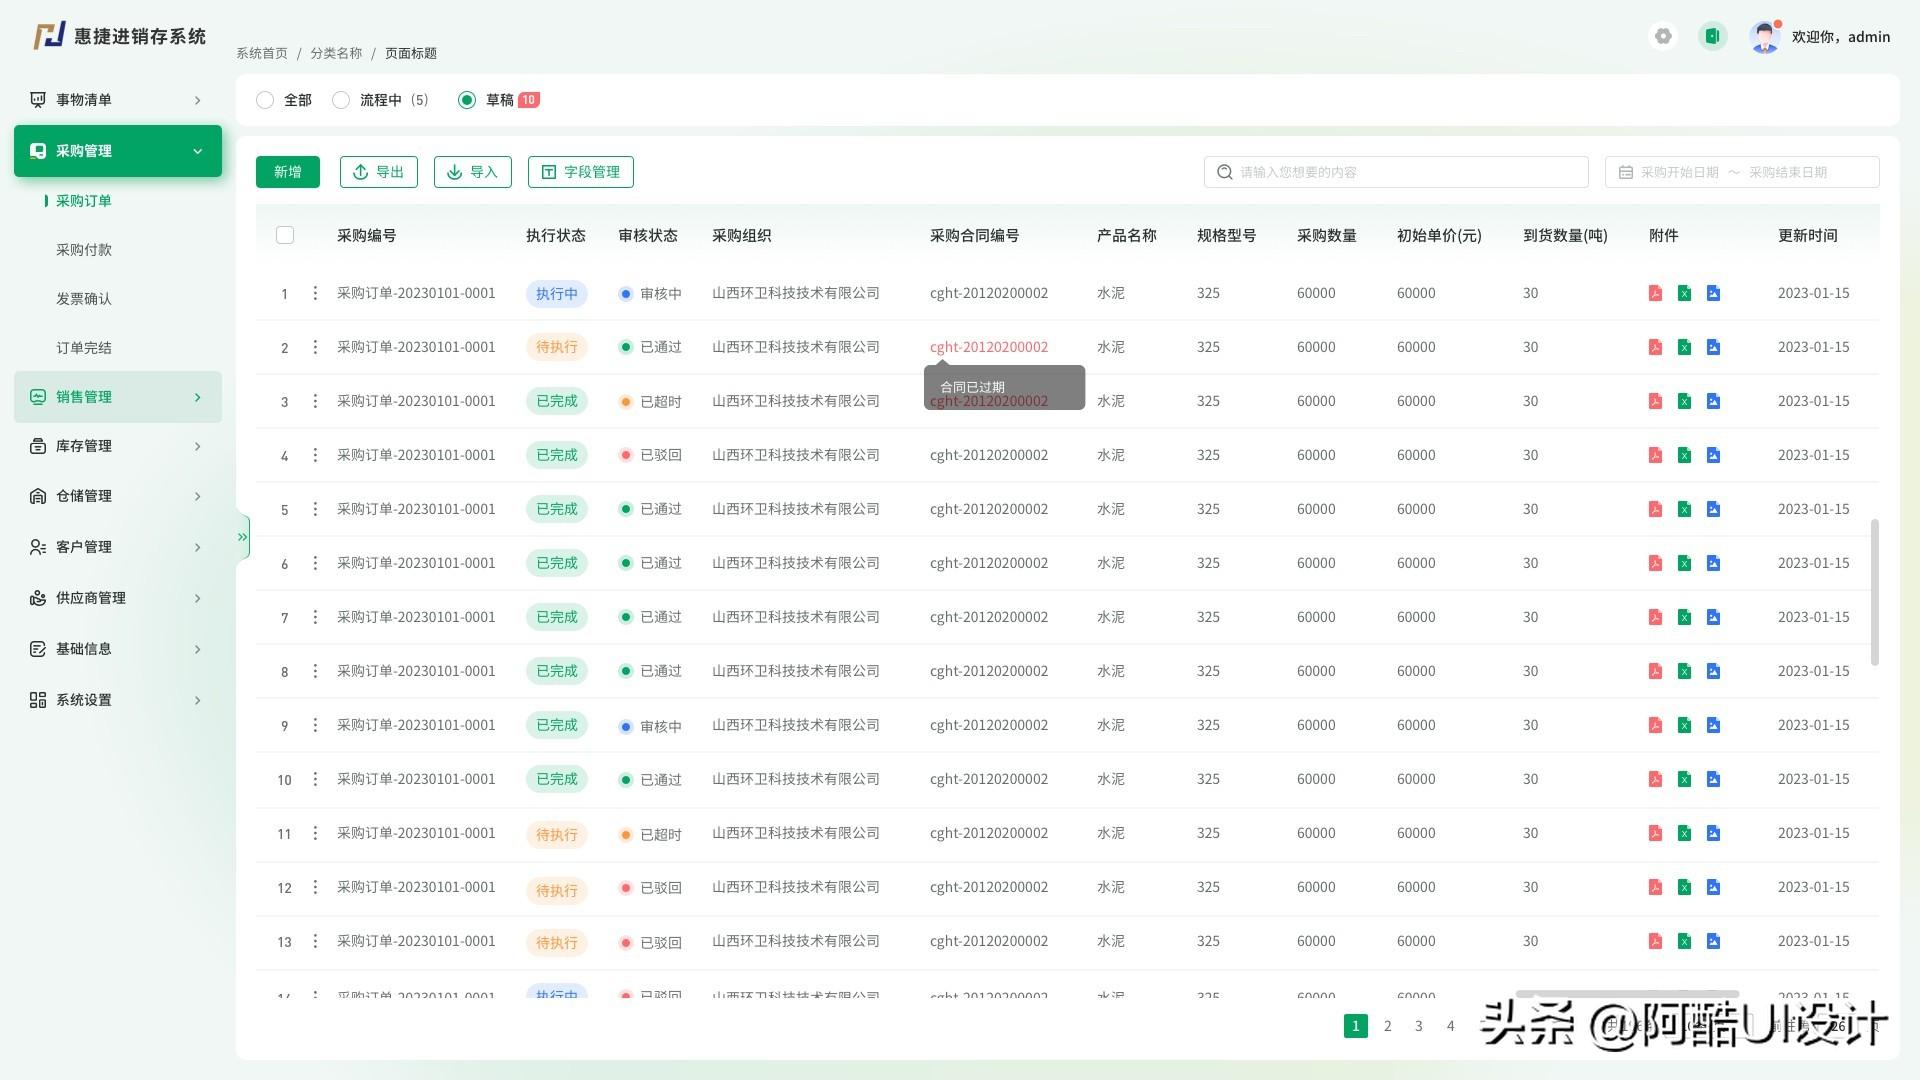This screenshot has height=1080, width=1920.
Task: Tick the select-all checkbox in table header
Action: [x=285, y=235]
